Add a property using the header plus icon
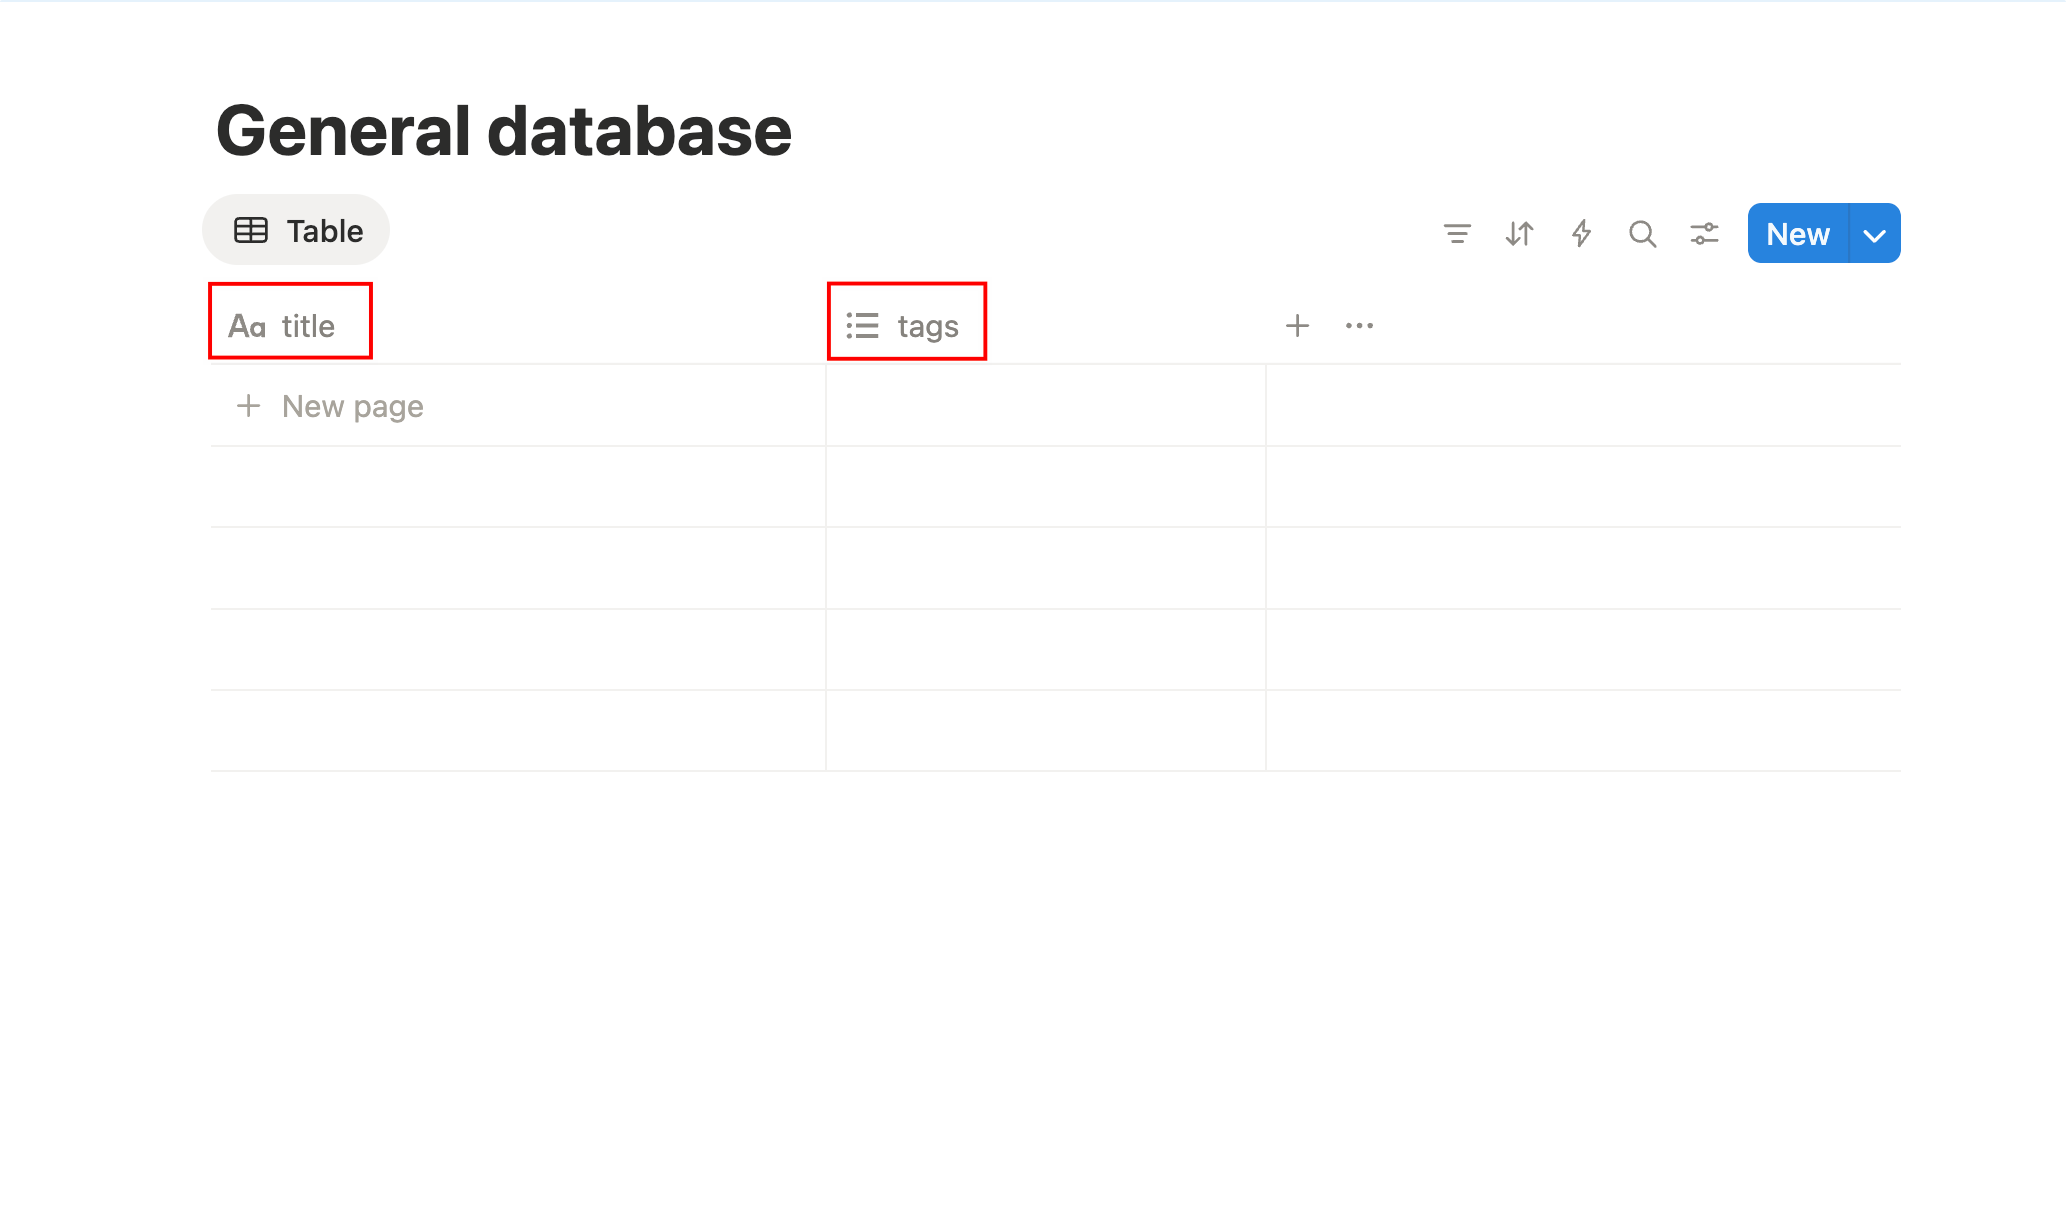The height and width of the screenshot is (1206, 2066). point(1297,326)
